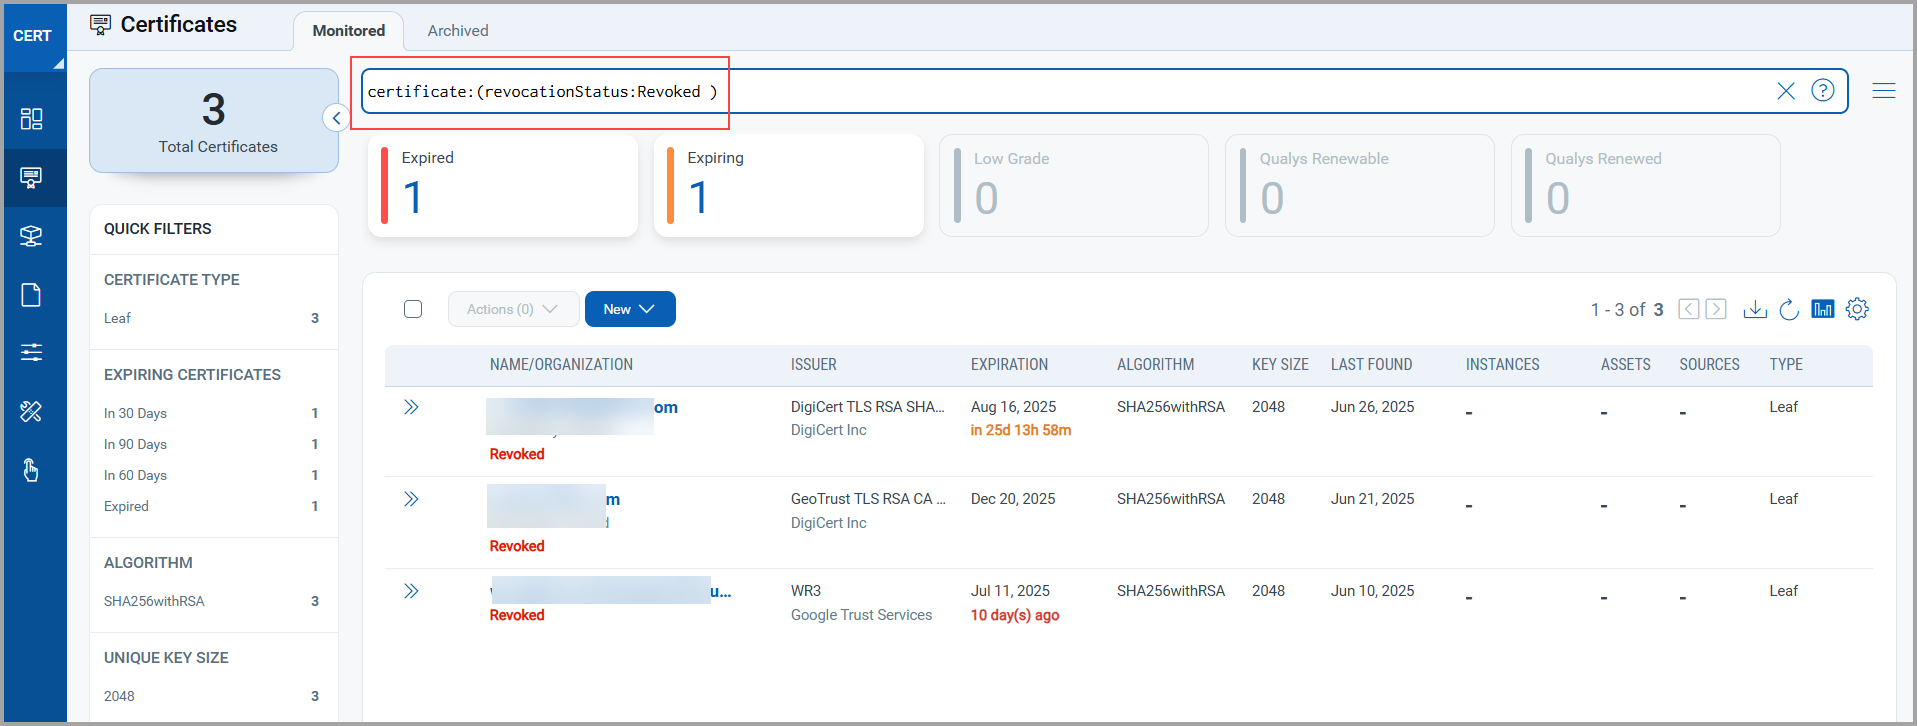The height and width of the screenshot is (726, 1917).
Task: Click the 'Aug 16, 2025' expiration cell
Action: tap(1013, 407)
